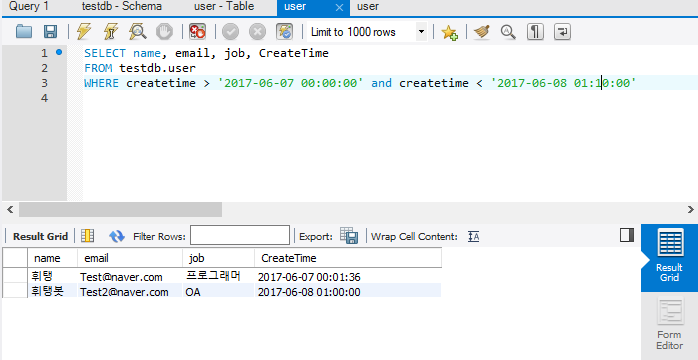Open field types grid icon next to Result Grid
The image size is (698, 360).
click(x=87, y=236)
